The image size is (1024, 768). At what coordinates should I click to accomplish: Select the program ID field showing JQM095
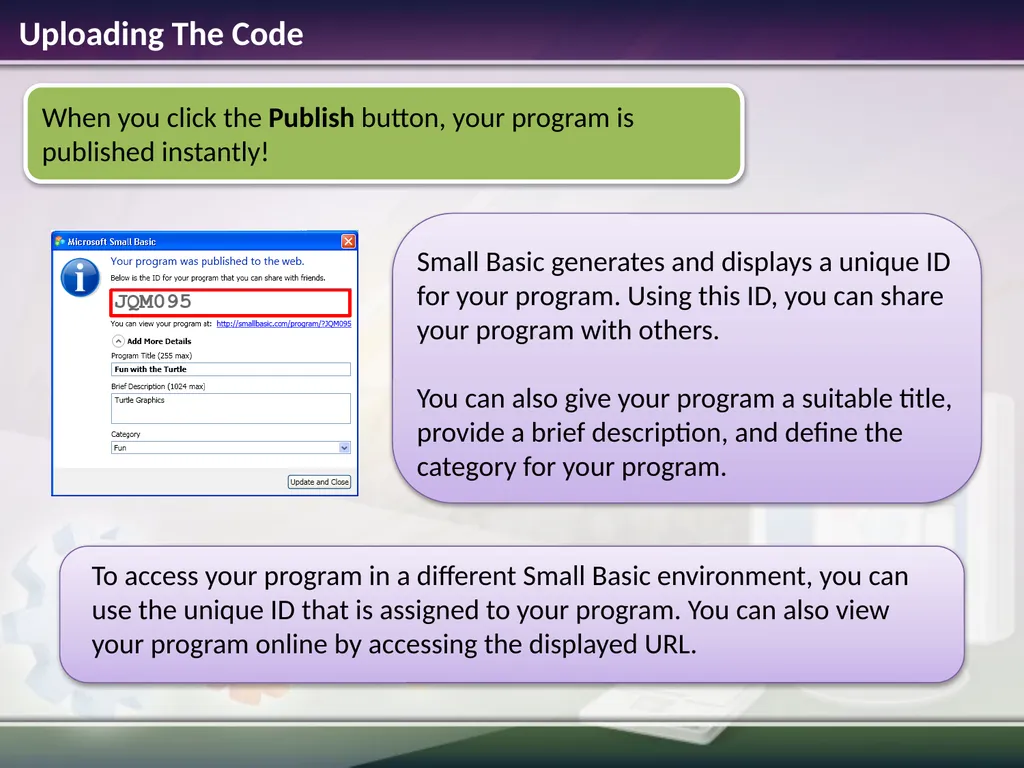point(231,302)
